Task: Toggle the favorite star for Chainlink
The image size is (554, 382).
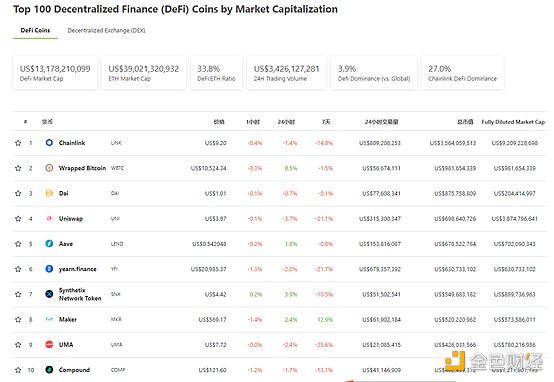Action: 18,143
